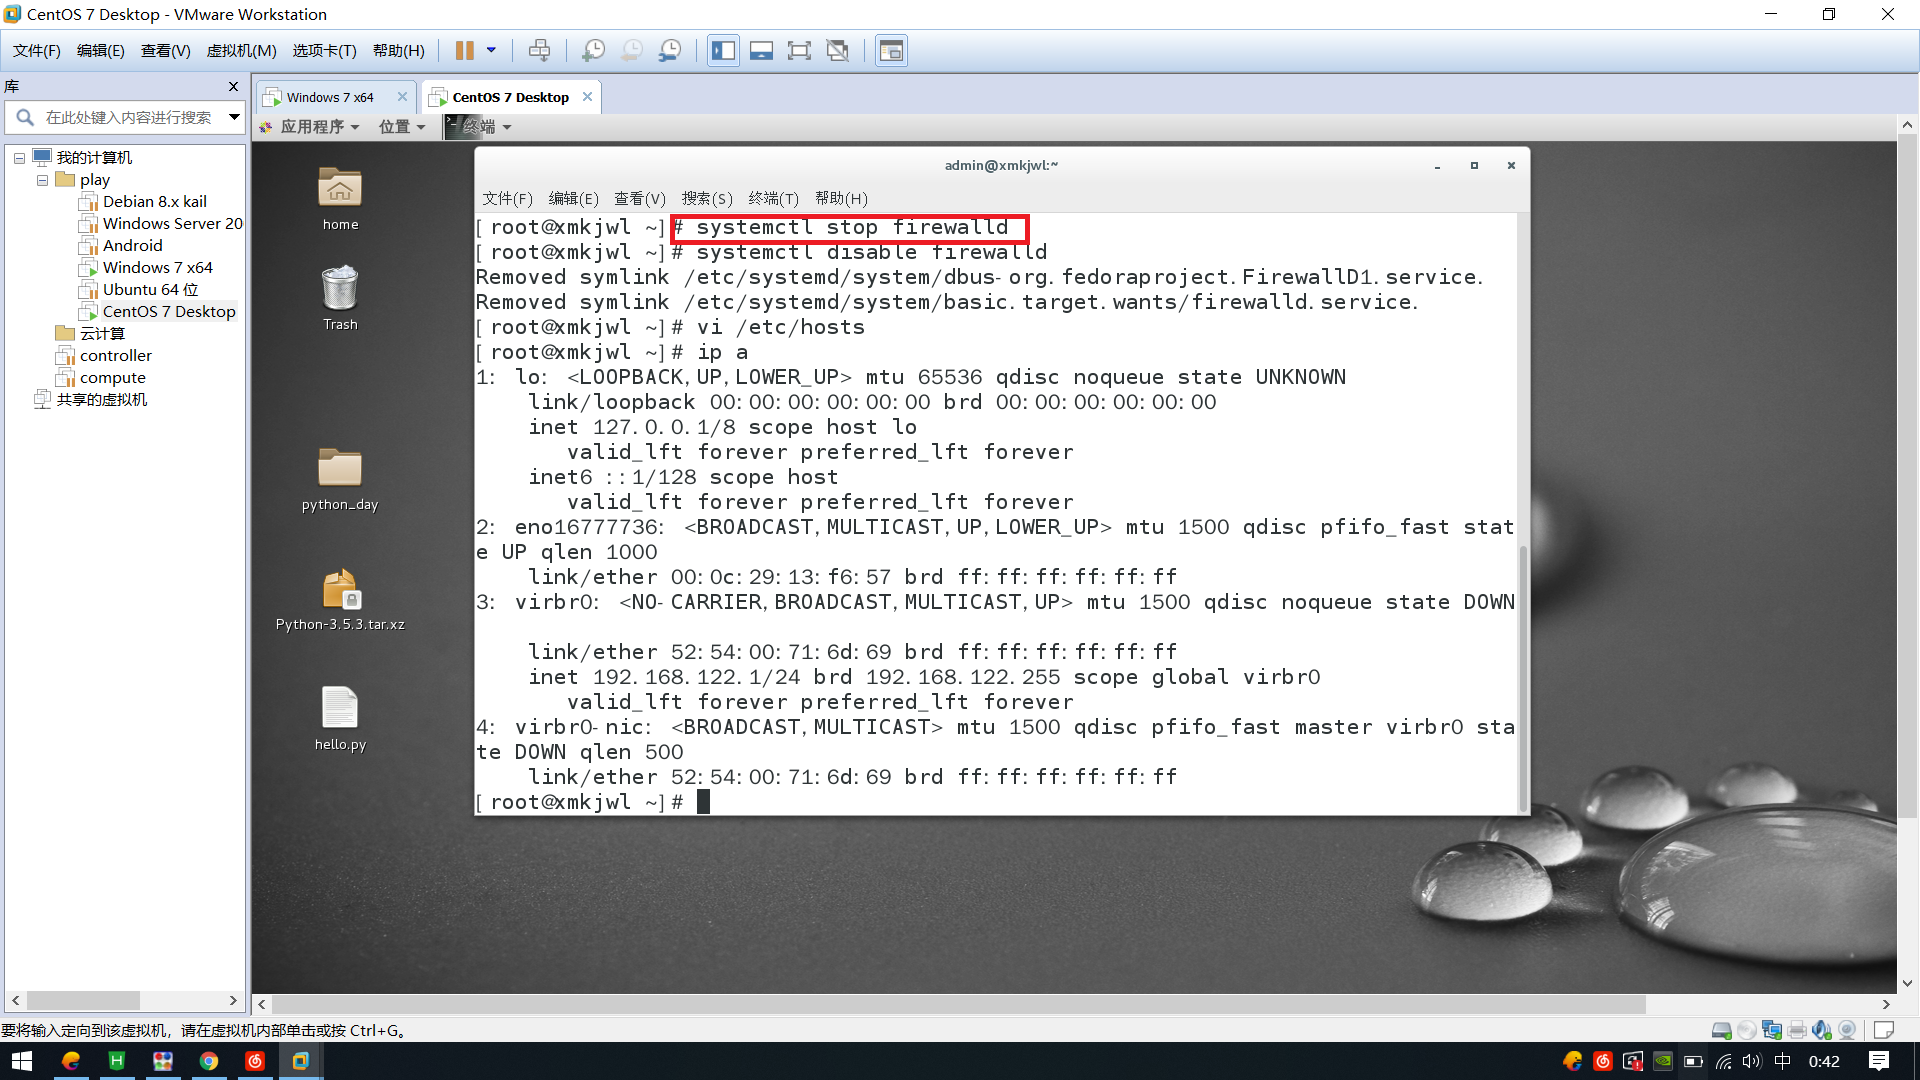The width and height of the screenshot is (1920, 1080).
Task: Open terminal 搜索(S) menu
Action: (707, 198)
